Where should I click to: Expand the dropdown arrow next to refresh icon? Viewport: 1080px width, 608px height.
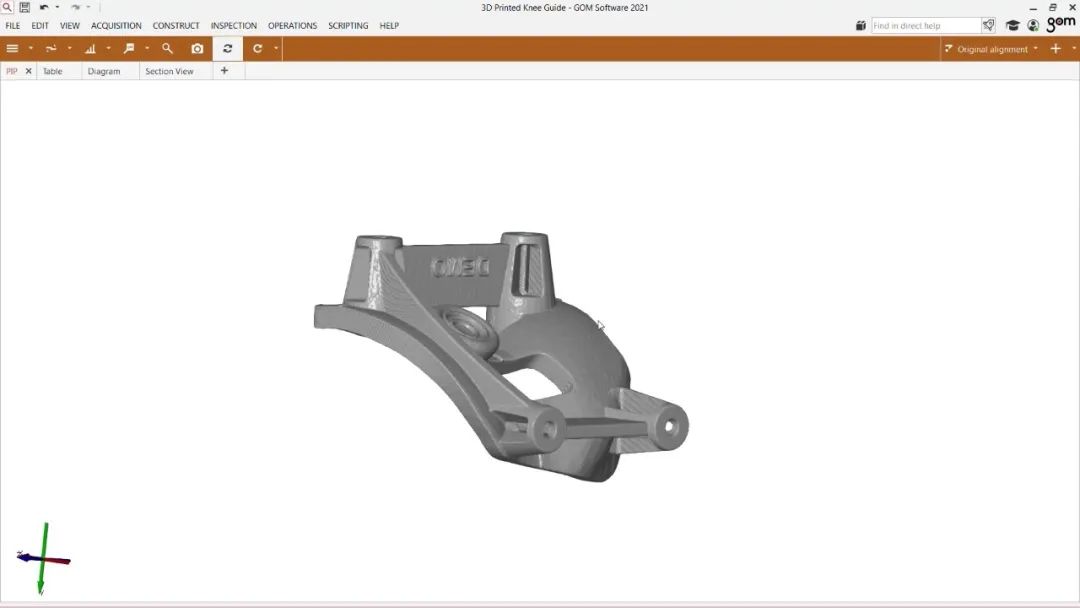[276, 48]
